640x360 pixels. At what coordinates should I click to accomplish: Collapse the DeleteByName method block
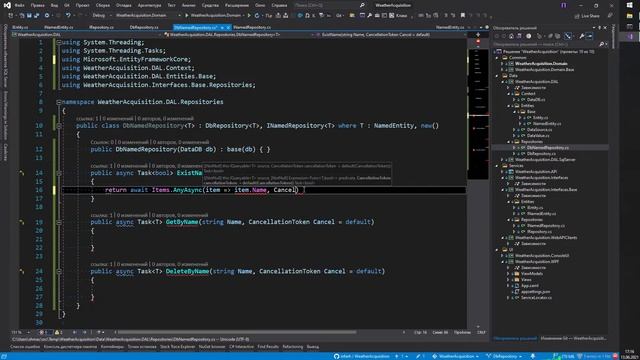coord(59,271)
